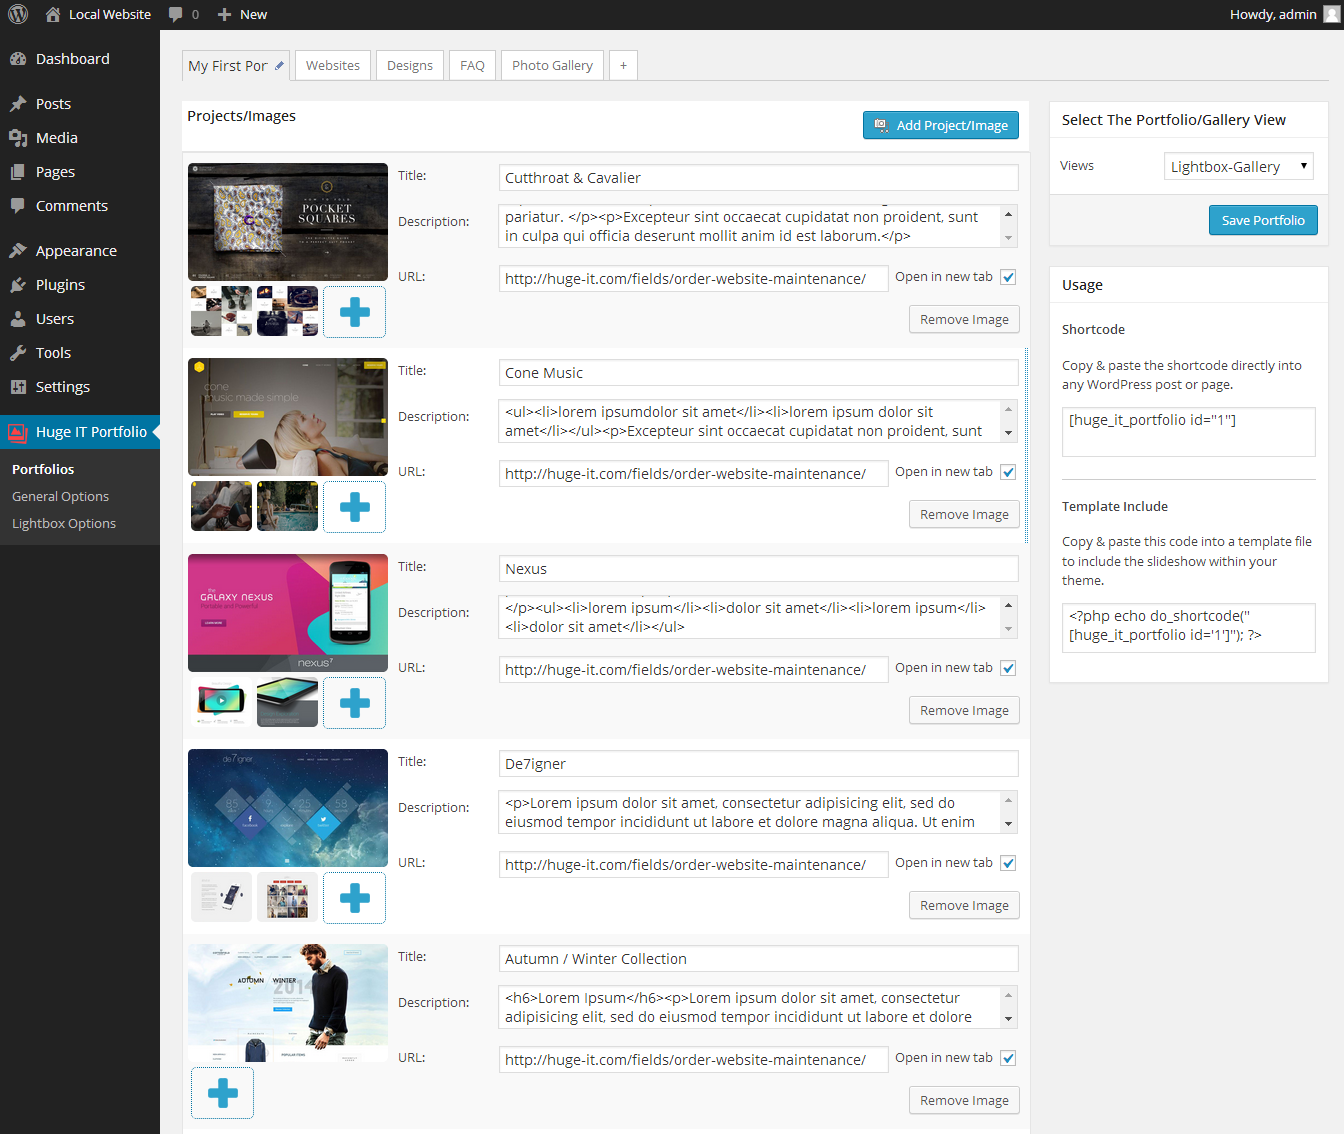The width and height of the screenshot is (1344, 1134).
Task: Open Local Website home icon
Action: [x=53, y=15]
